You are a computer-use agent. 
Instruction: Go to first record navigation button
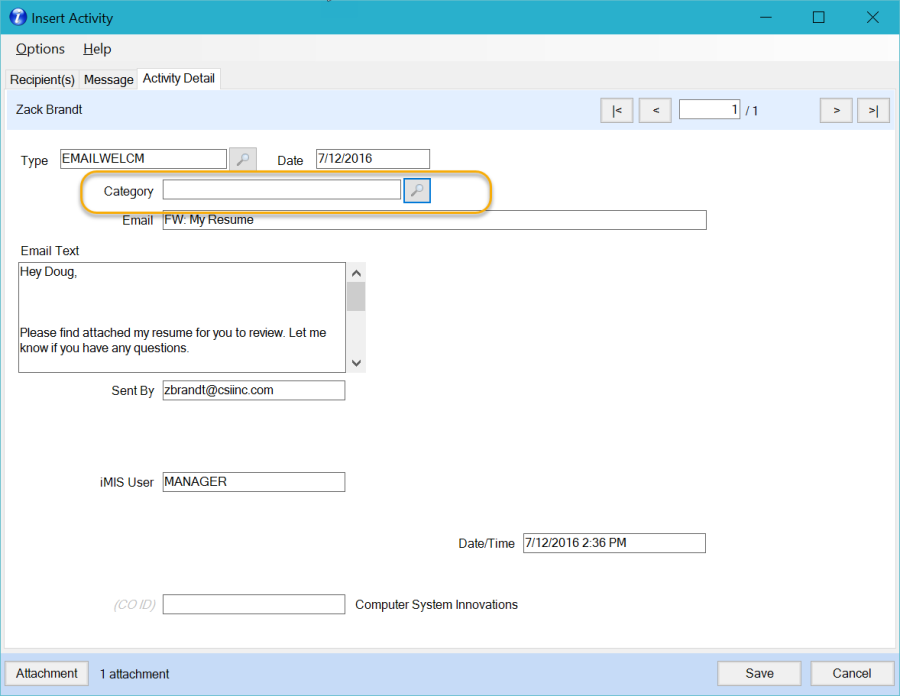click(x=616, y=111)
